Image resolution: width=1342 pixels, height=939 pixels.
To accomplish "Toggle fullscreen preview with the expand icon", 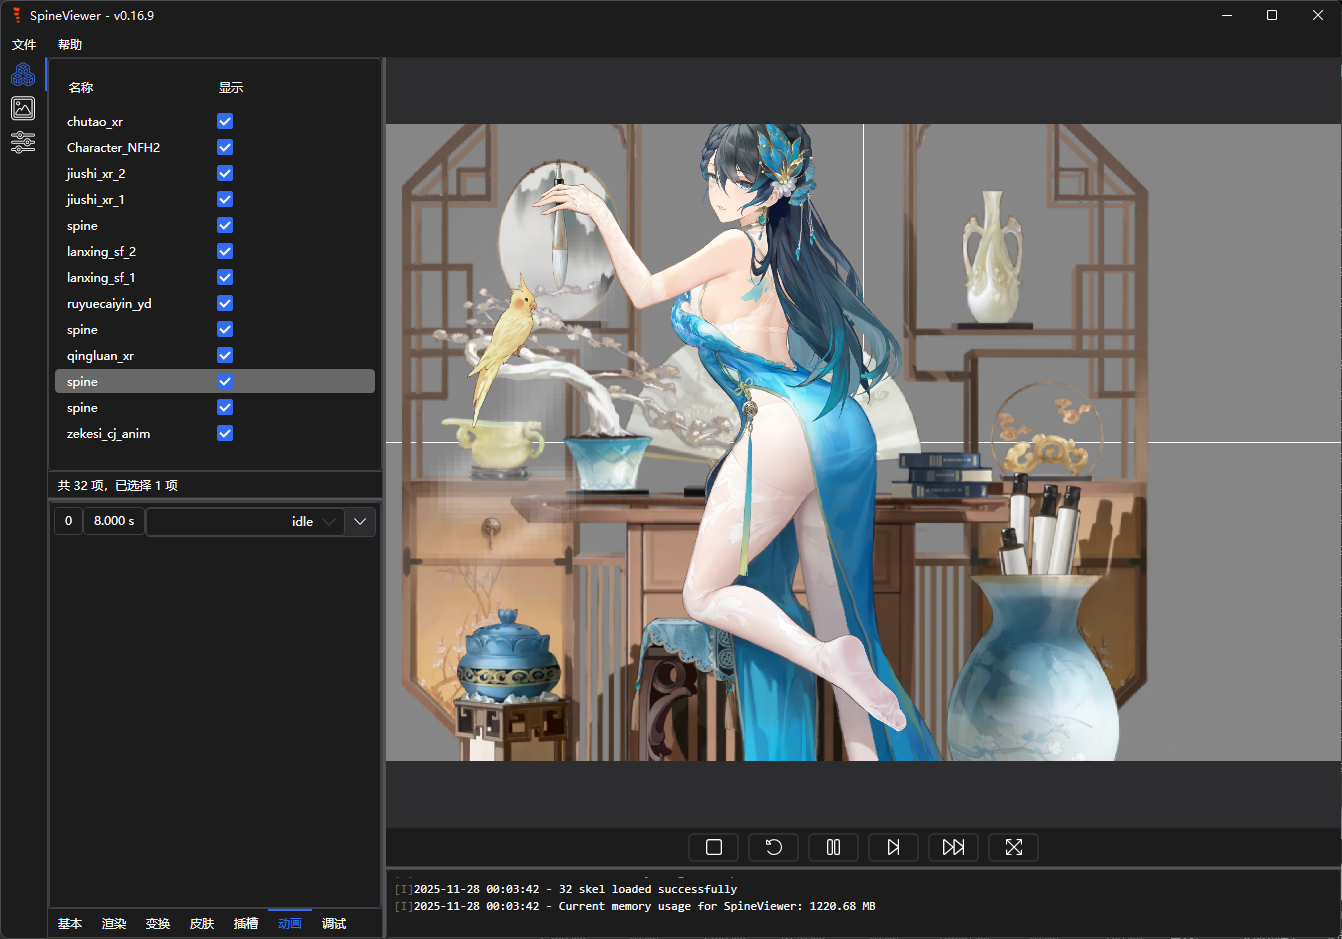I will pos(1014,847).
